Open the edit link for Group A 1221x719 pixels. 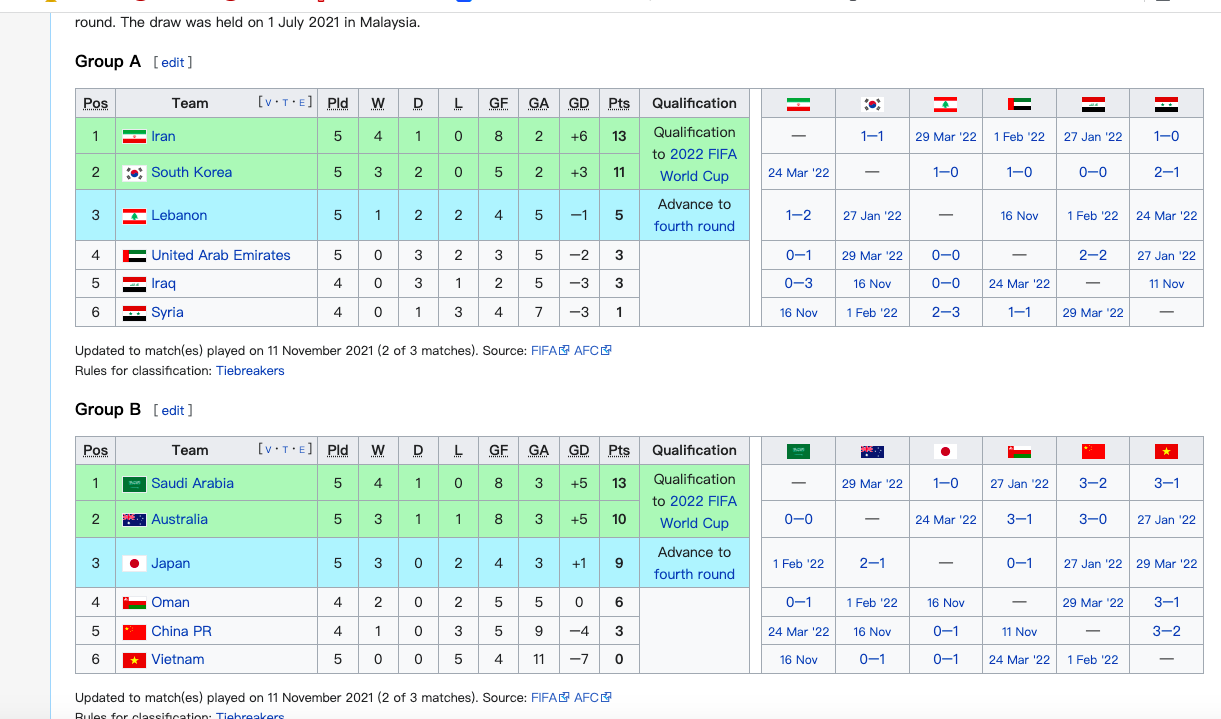point(172,61)
